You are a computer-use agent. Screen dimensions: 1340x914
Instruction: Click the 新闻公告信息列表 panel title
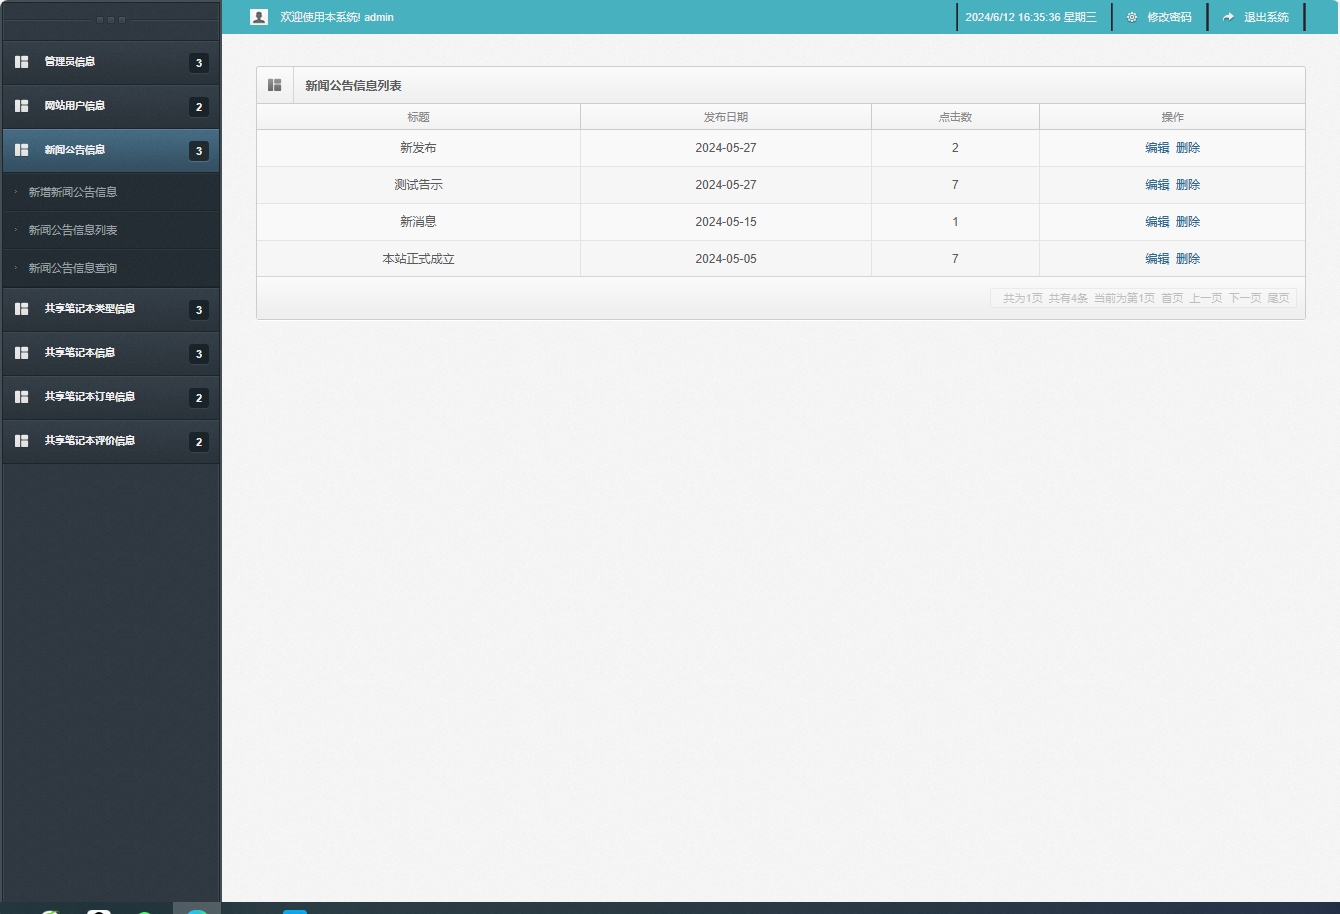click(x=353, y=86)
